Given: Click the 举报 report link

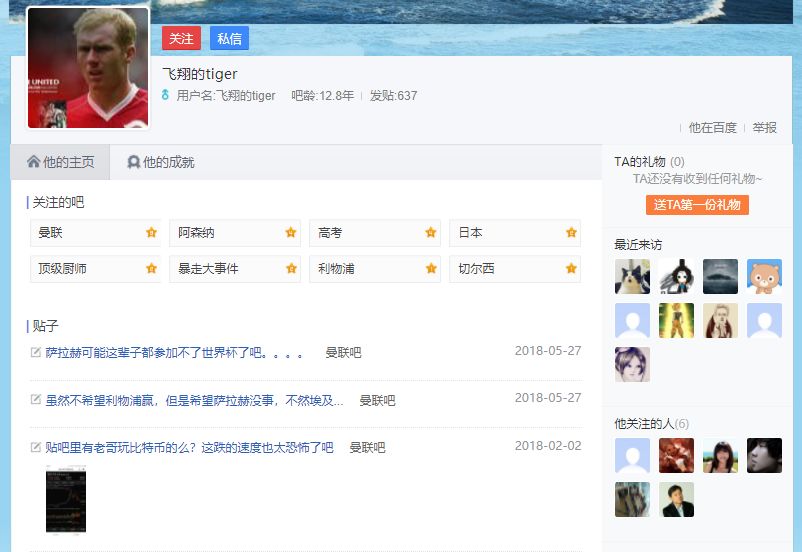Looking at the screenshot, I should pyautogui.click(x=764, y=128).
